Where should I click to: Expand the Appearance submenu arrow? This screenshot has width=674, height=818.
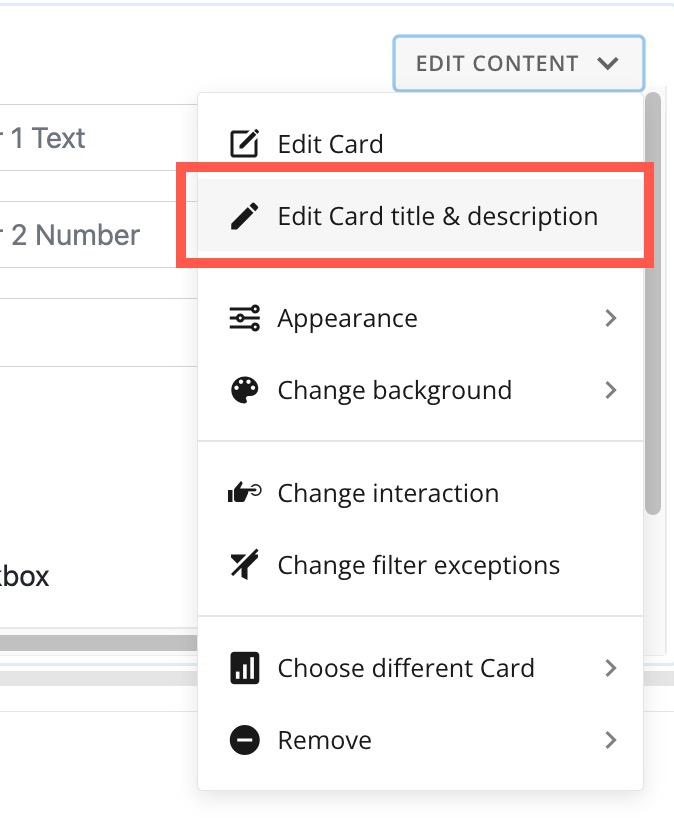tap(612, 318)
